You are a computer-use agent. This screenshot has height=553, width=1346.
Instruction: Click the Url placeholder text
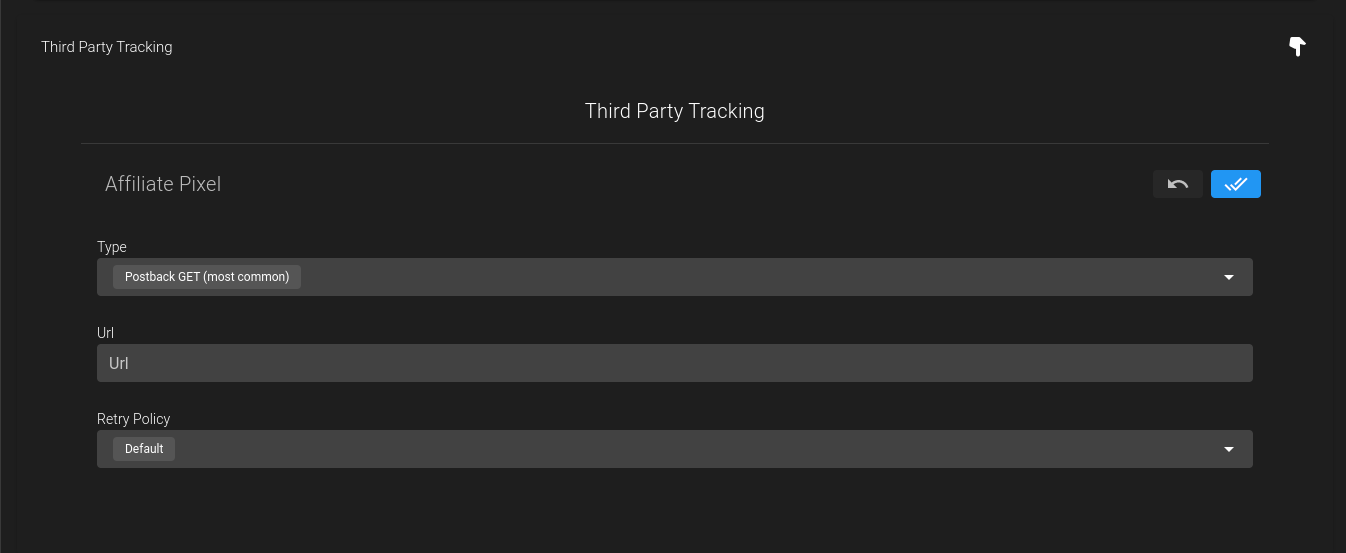[x=119, y=363]
